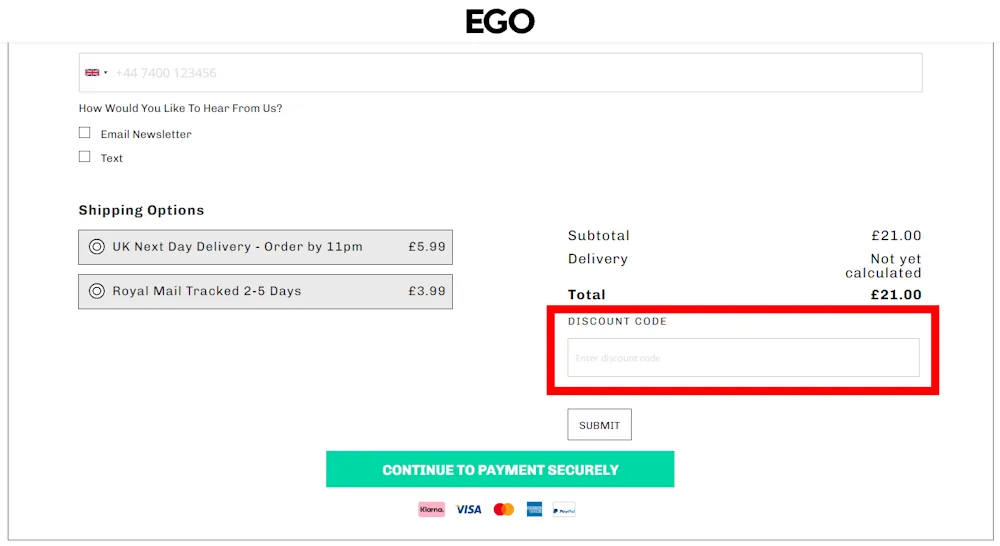Click the Mastercard logo icon
This screenshot has height=546, width=1000.
tap(504, 509)
